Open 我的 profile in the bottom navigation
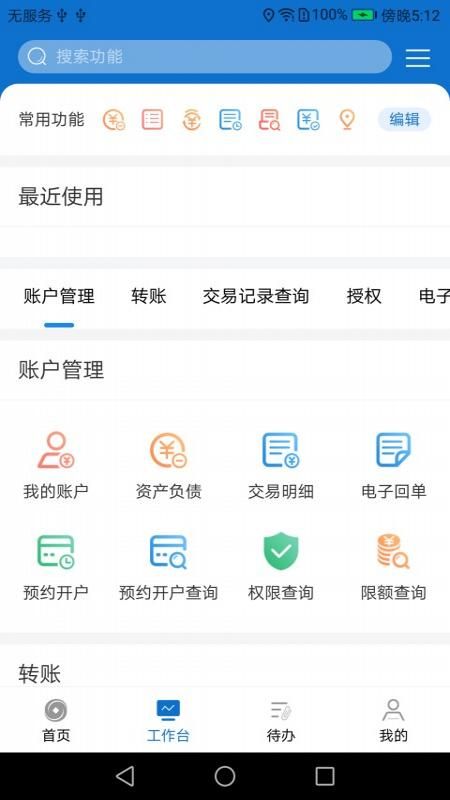Image resolution: width=450 pixels, height=800 pixels. [393, 720]
